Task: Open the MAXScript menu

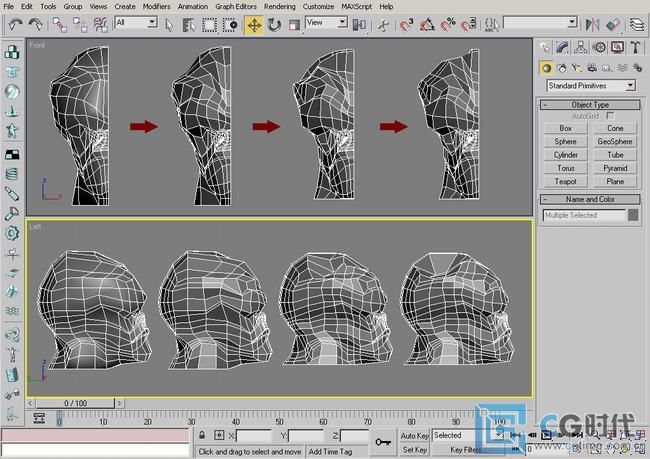Action: pyautogui.click(x=357, y=7)
